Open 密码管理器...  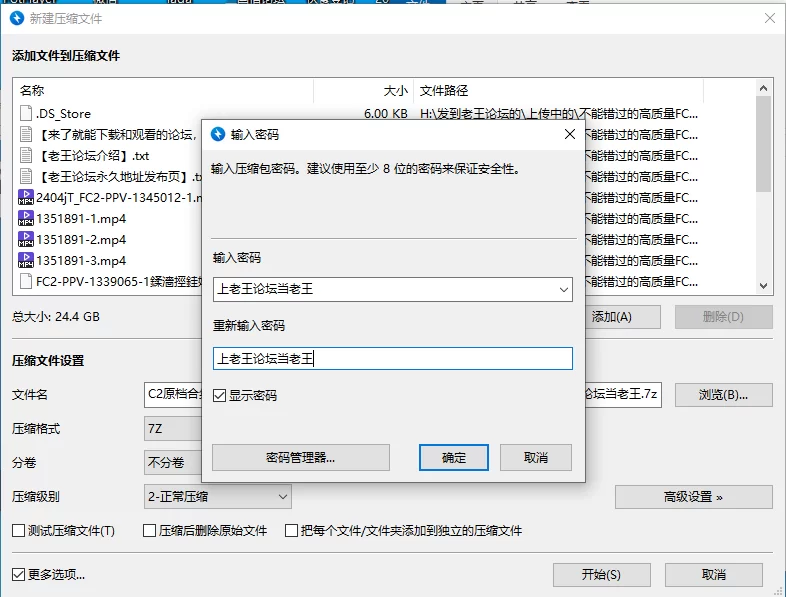click(301, 457)
